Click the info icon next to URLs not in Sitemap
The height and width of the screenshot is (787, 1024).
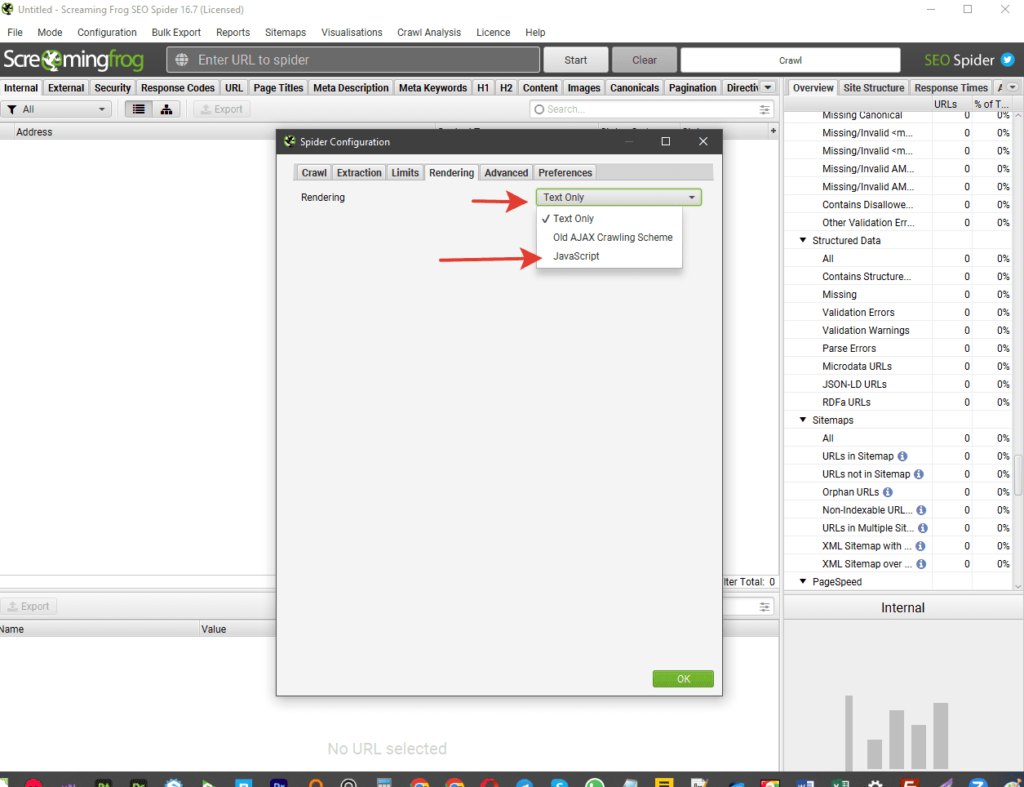tap(919, 474)
